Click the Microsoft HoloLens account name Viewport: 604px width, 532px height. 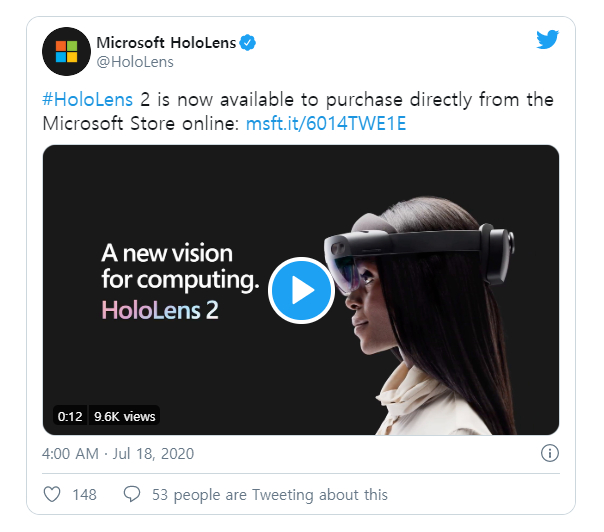(166, 42)
